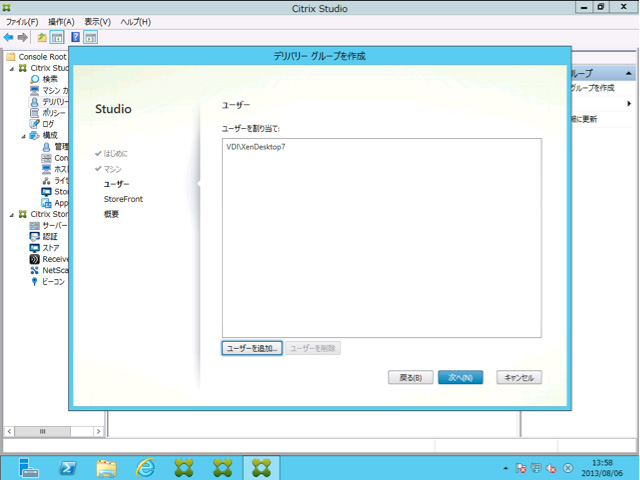This screenshot has height=480, width=640.
Task: Select the デリバリー グループ tree node icon
Action: [x=35, y=102]
